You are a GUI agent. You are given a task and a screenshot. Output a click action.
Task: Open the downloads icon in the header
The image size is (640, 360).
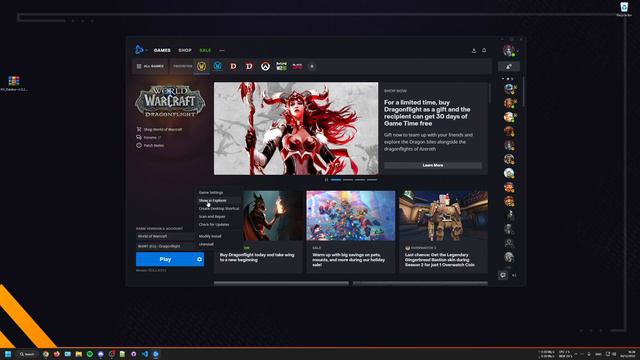click(474, 50)
